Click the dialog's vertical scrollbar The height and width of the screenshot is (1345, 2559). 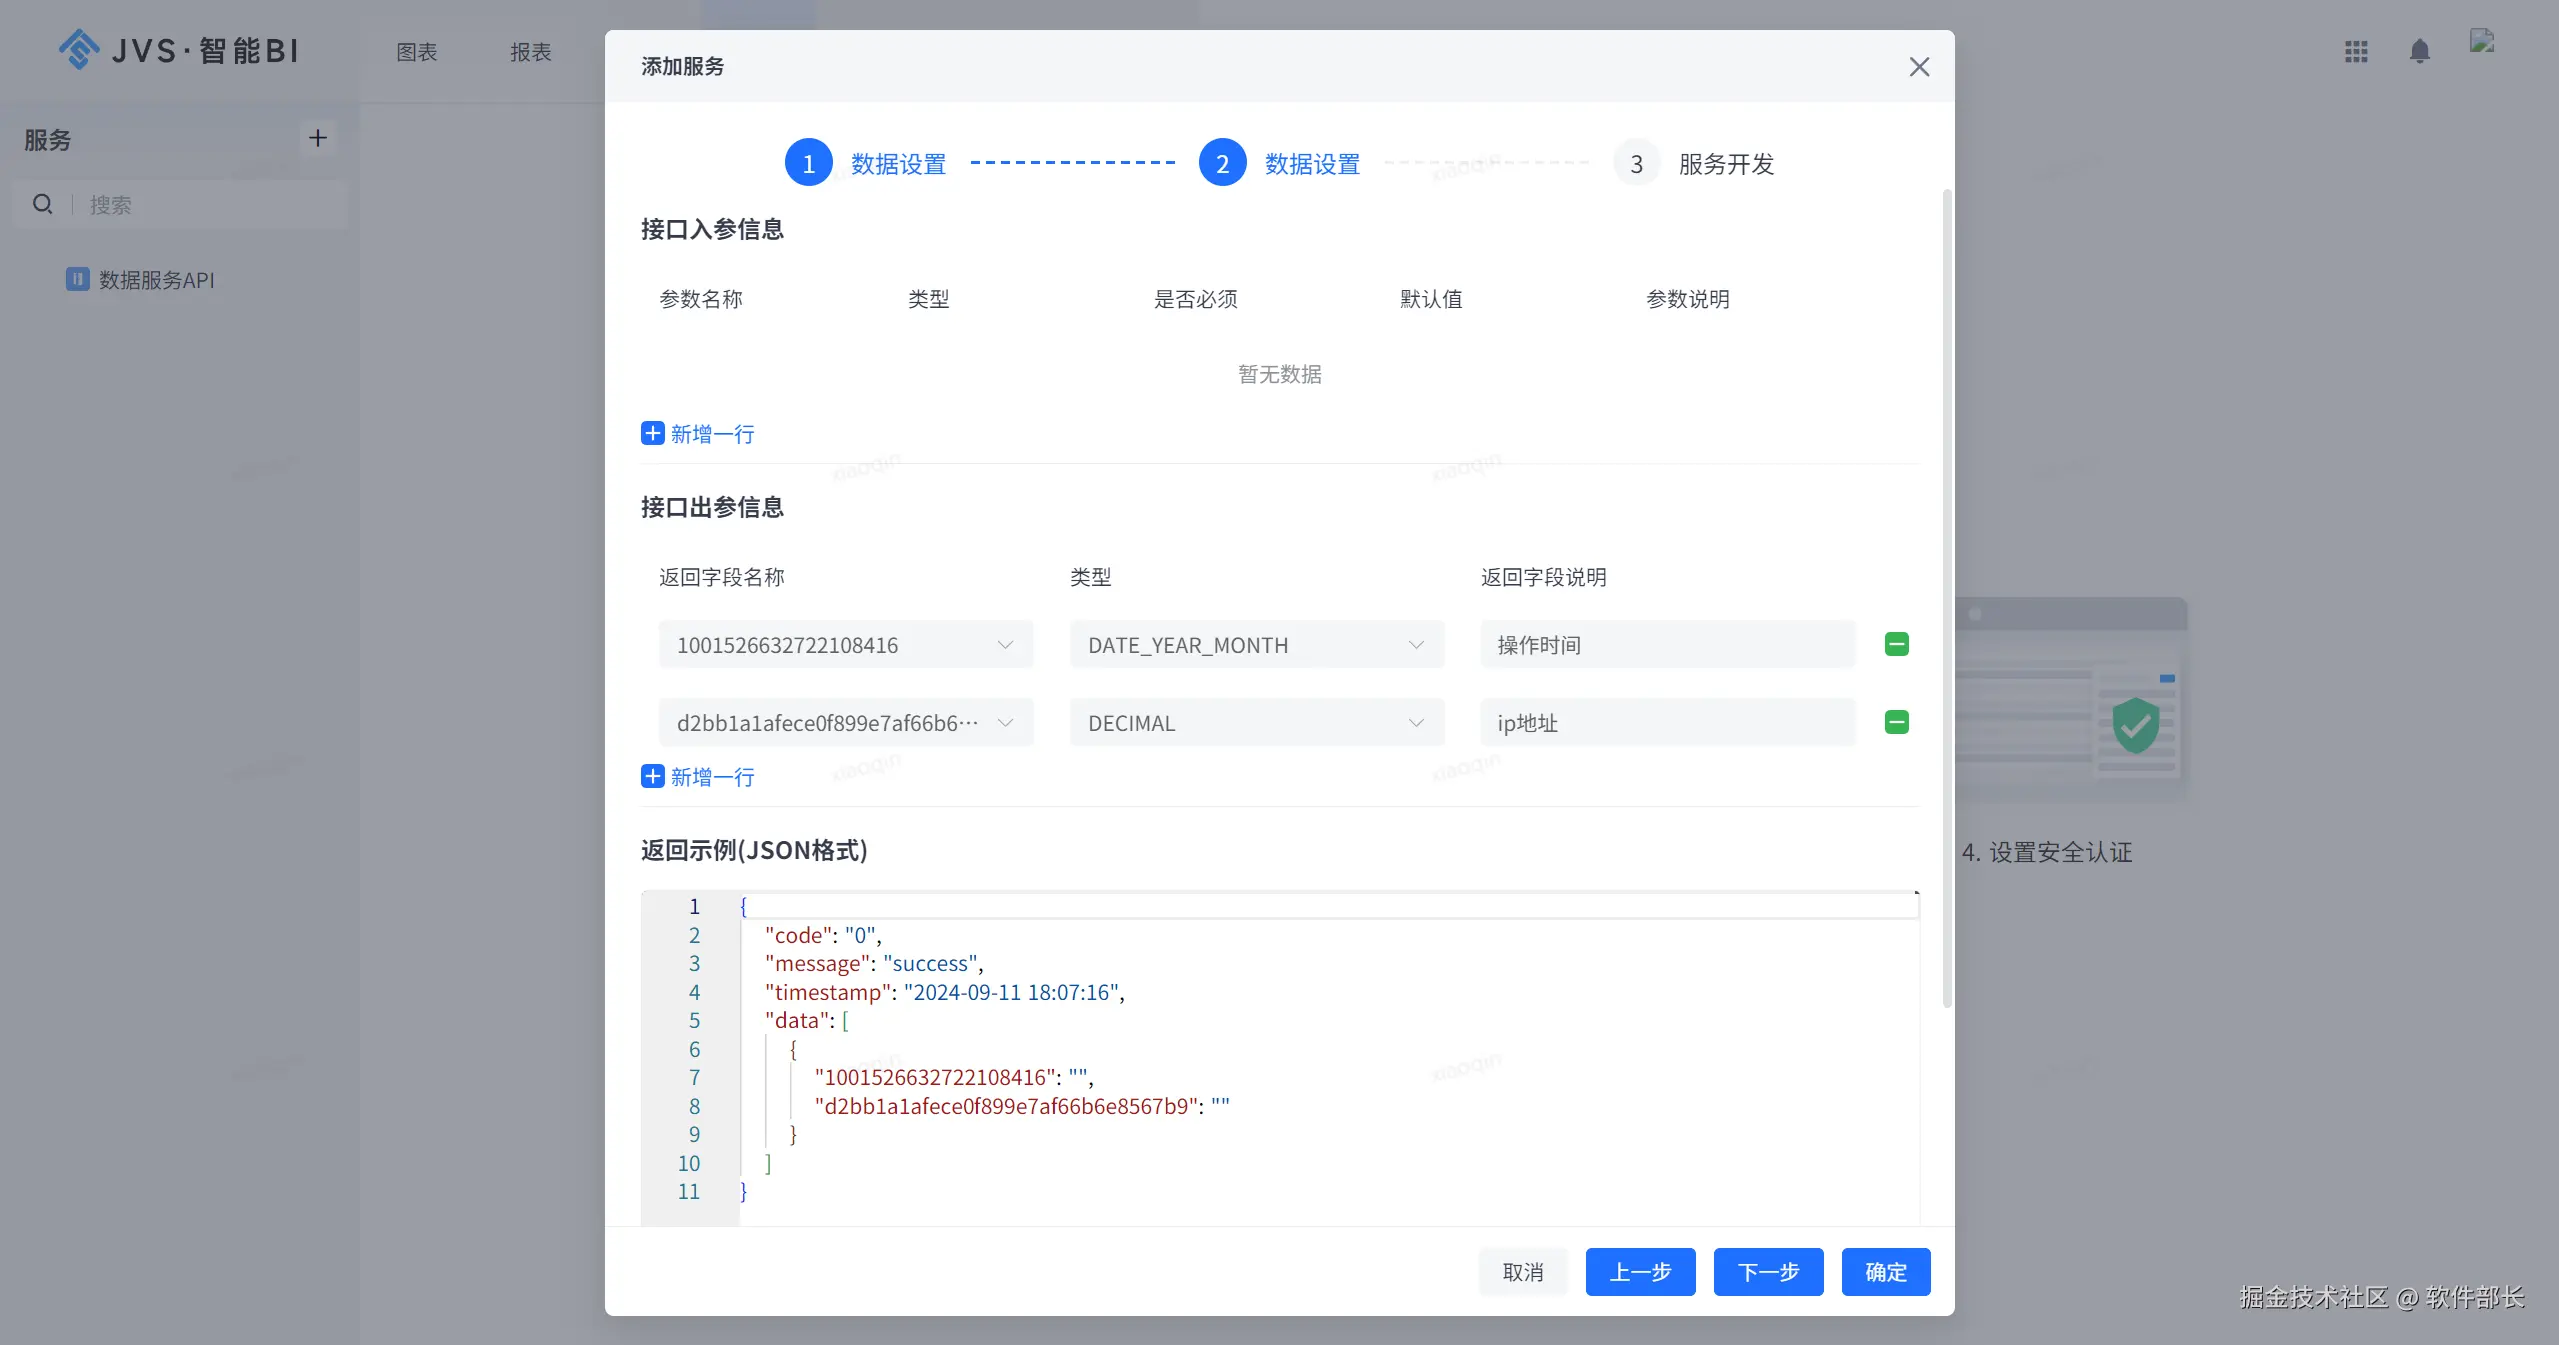1946,600
